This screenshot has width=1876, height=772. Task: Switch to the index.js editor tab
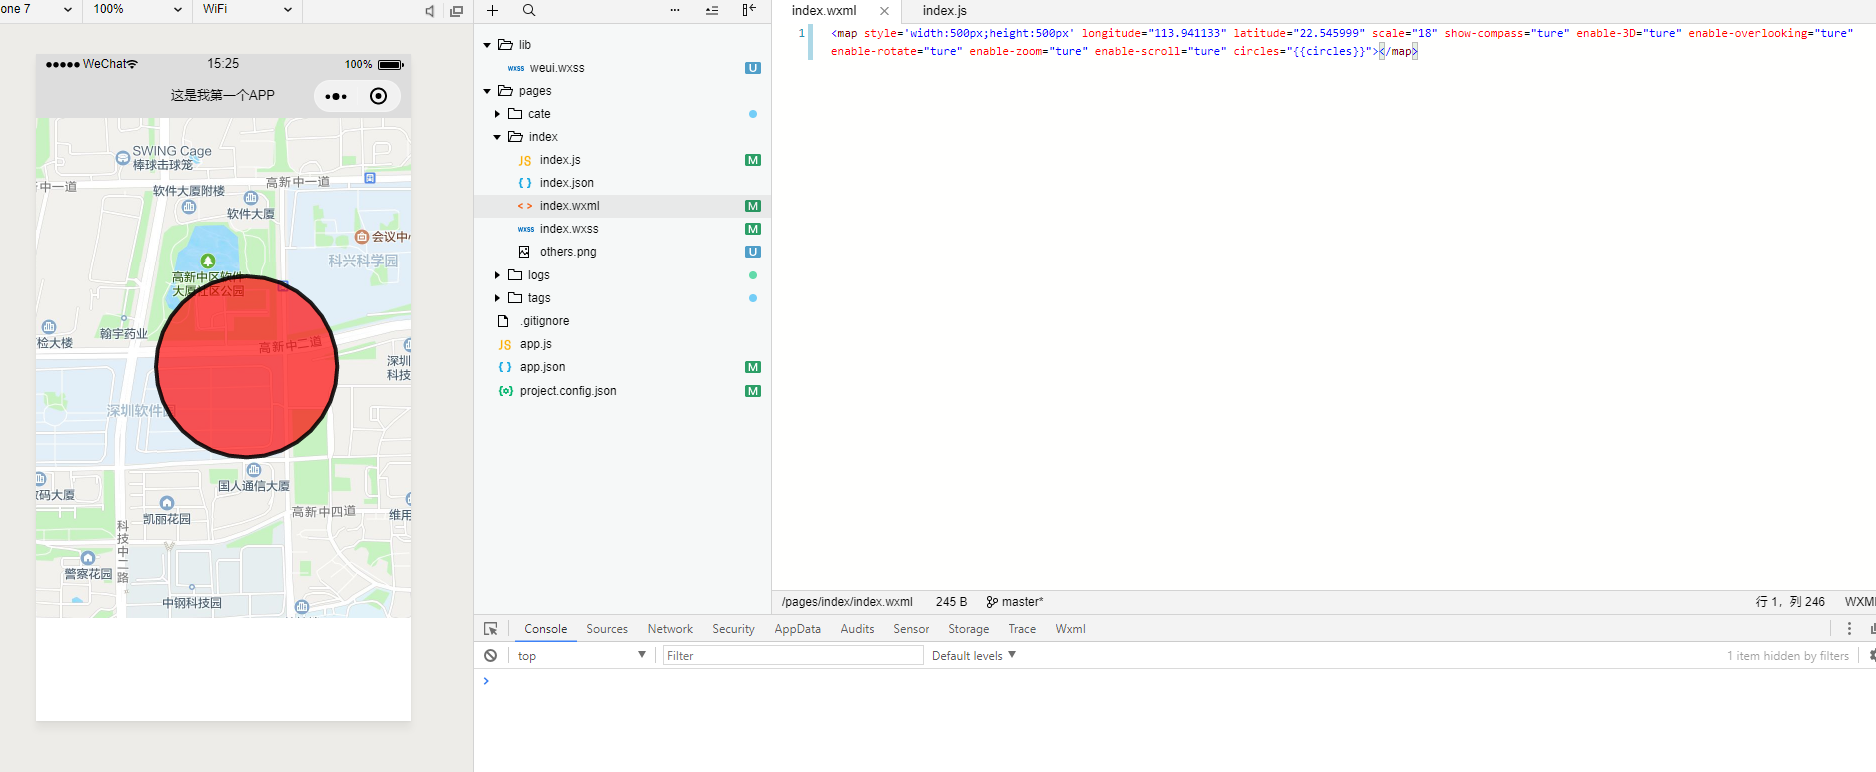[944, 11]
